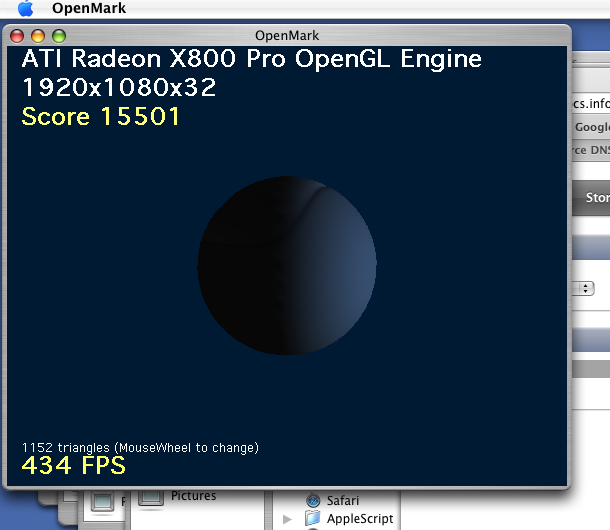Viewport: 610px width, 530px height.
Task: Click the 434 FPS readout
Action: tap(74, 465)
